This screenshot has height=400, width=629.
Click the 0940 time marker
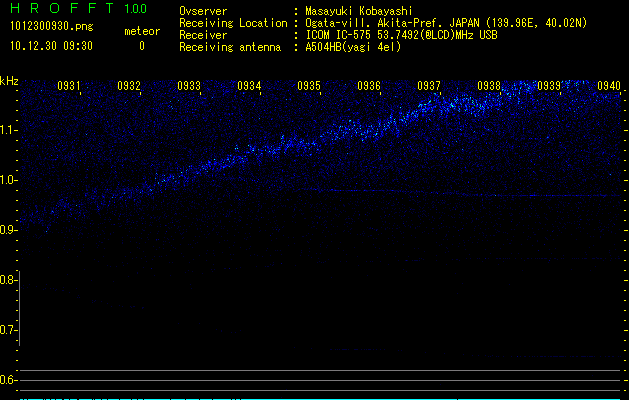tap(609, 85)
